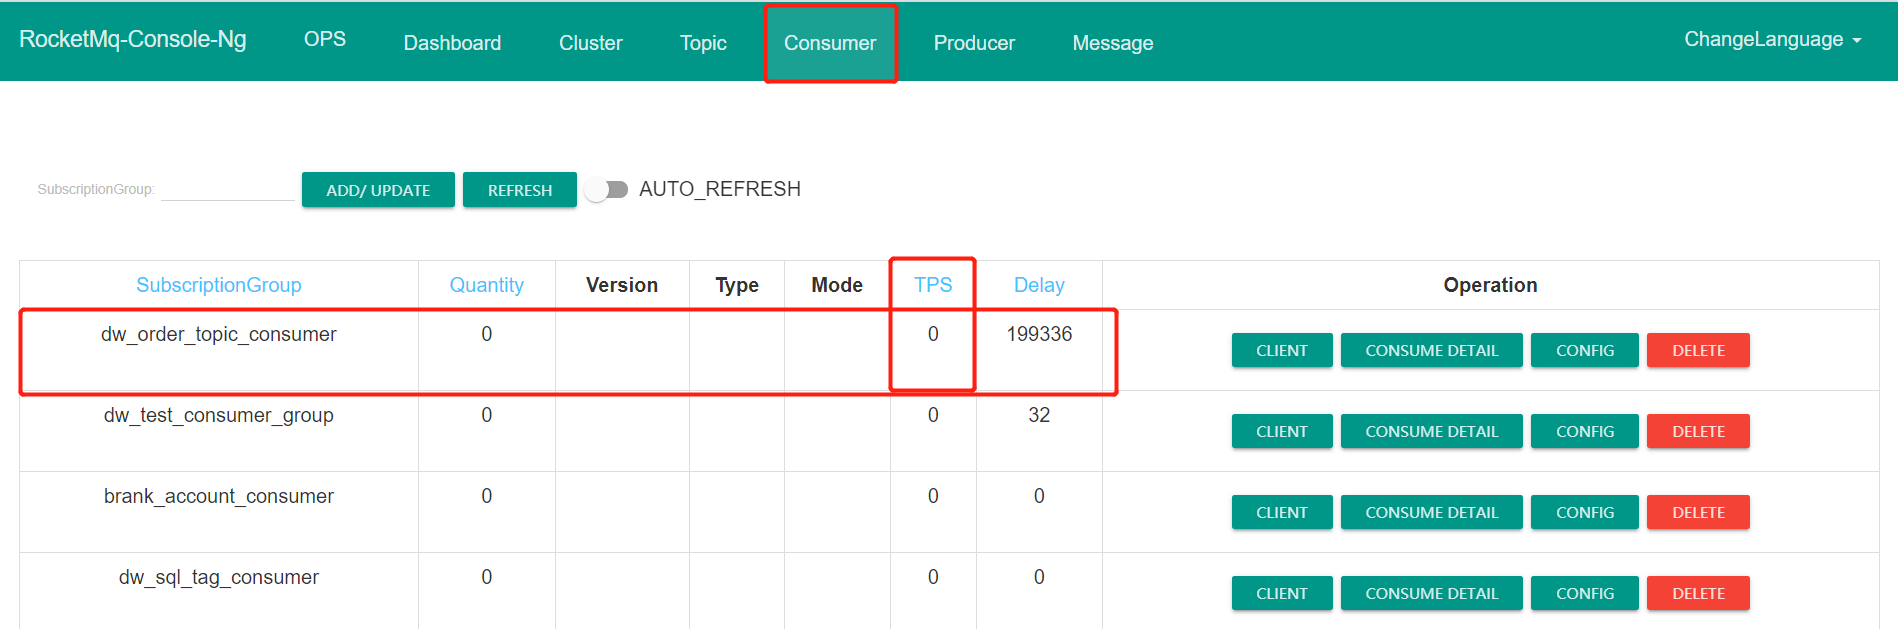Open the Topic tab
Image resolution: width=1898 pixels, height=629 pixels.
702,43
